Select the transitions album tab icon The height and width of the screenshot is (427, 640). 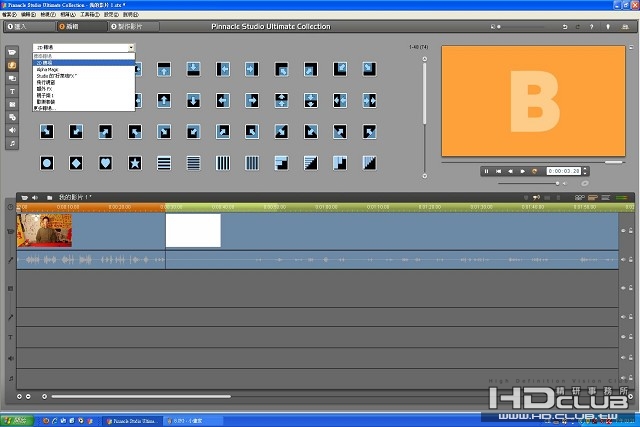click(x=12, y=65)
